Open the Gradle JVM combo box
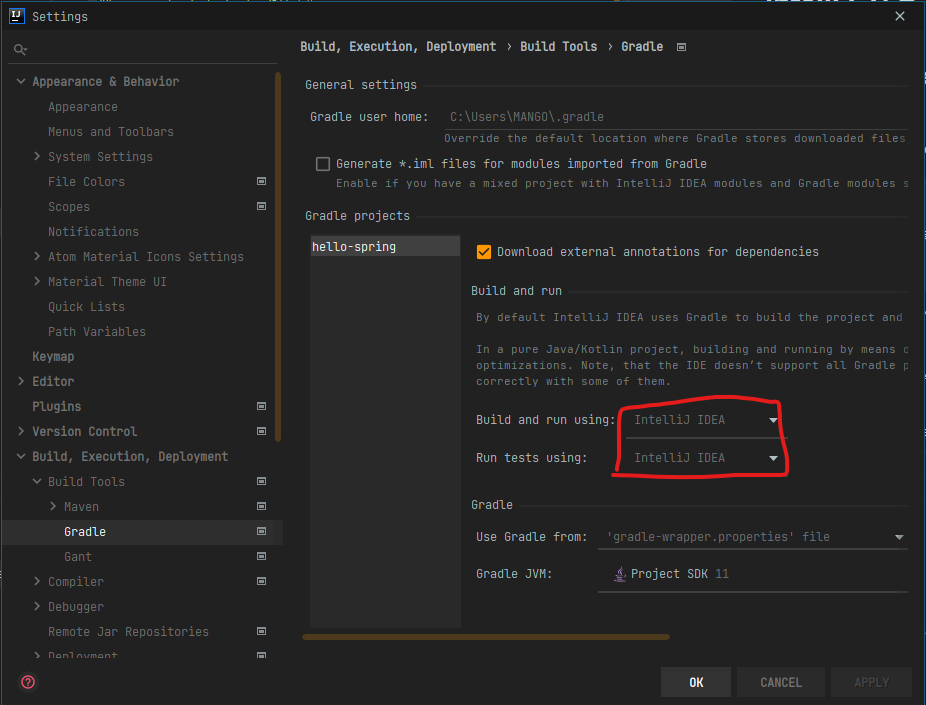926x705 pixels. click(x=753, y=574)
